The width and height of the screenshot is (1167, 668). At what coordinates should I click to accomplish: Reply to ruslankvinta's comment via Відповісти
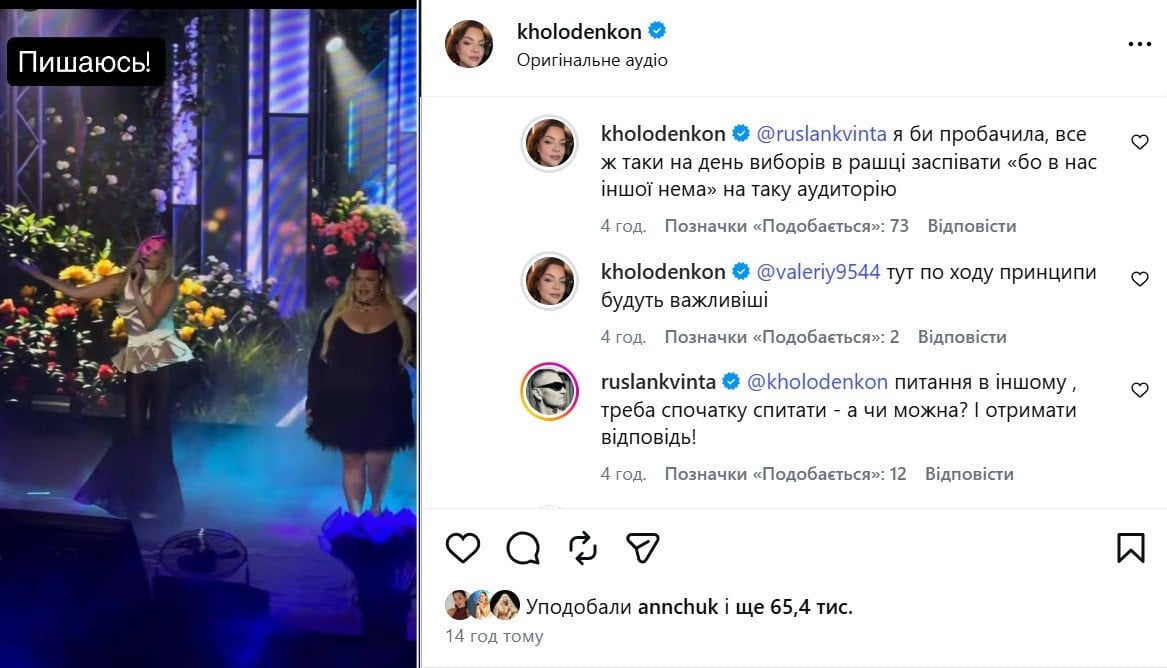[969, 474]
